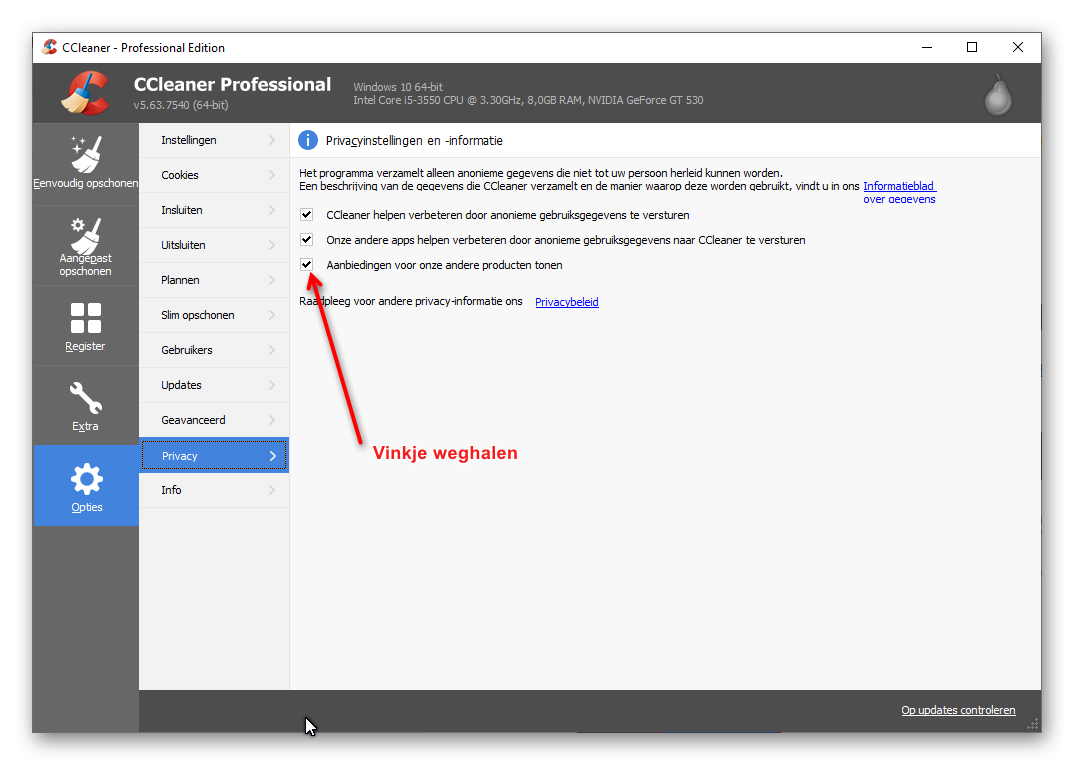Screen dimensions: 1074x765
Task: Expand the Cookies chevron arrow
Action: pos(272,175)
